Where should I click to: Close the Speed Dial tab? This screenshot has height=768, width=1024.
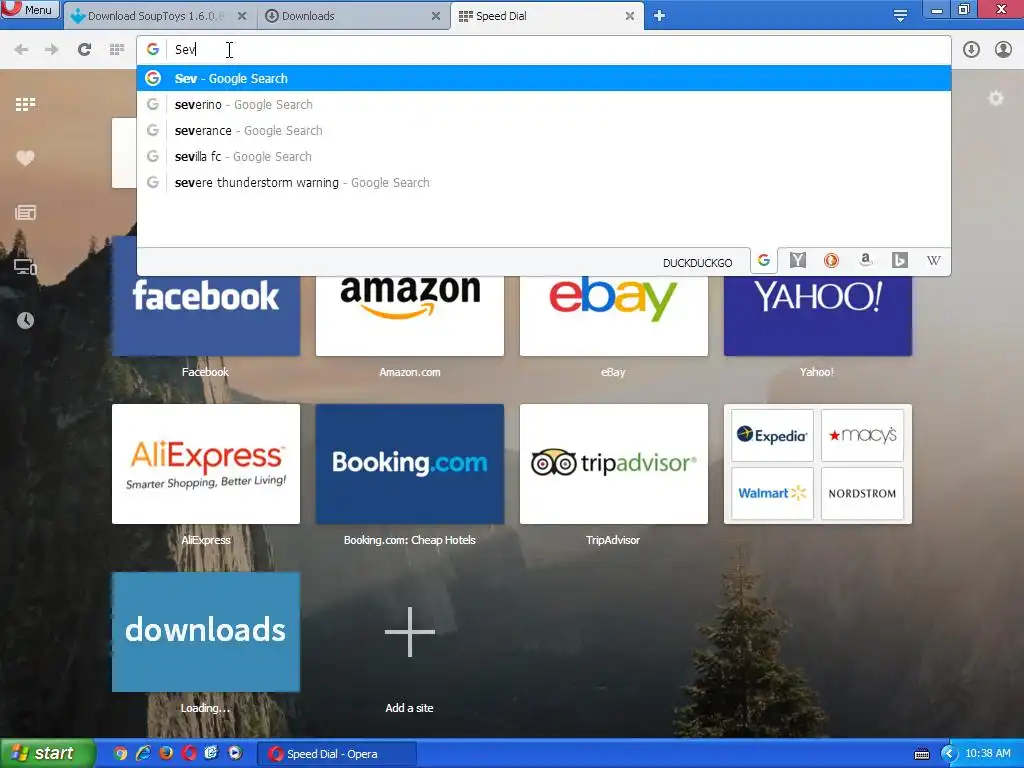click(x=630, y=16)
